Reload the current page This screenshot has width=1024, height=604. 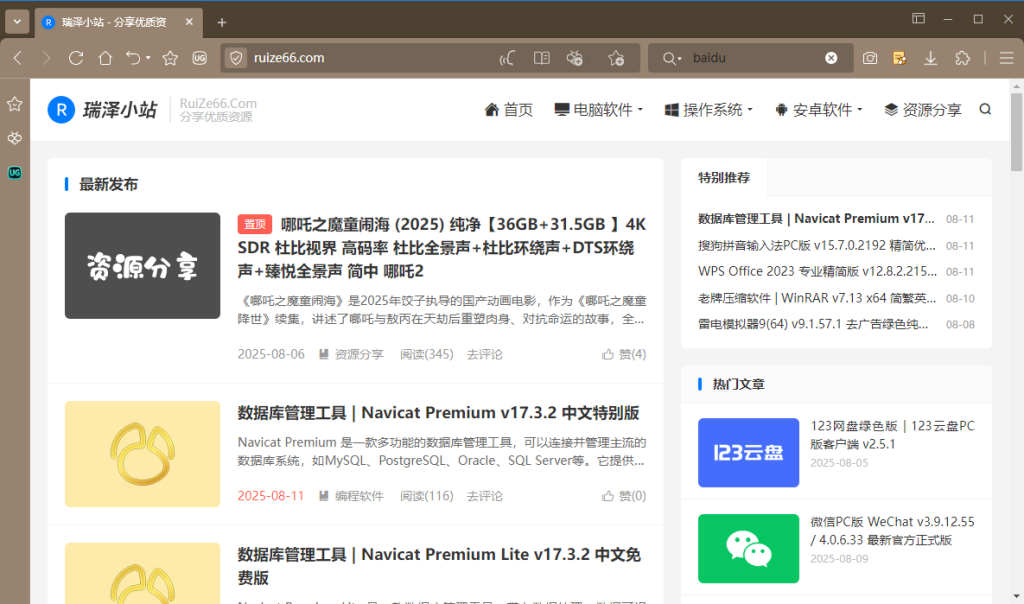(x=76, y=58)
